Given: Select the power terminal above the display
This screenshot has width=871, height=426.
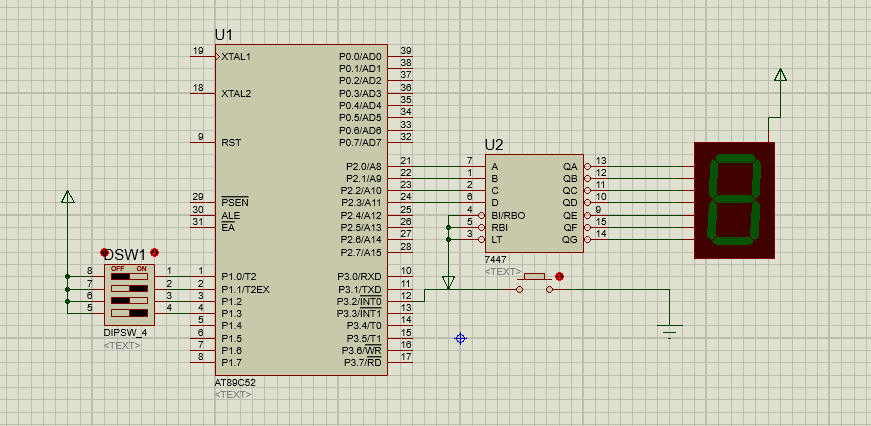Looking at the screenshot, I should [780, 75].
